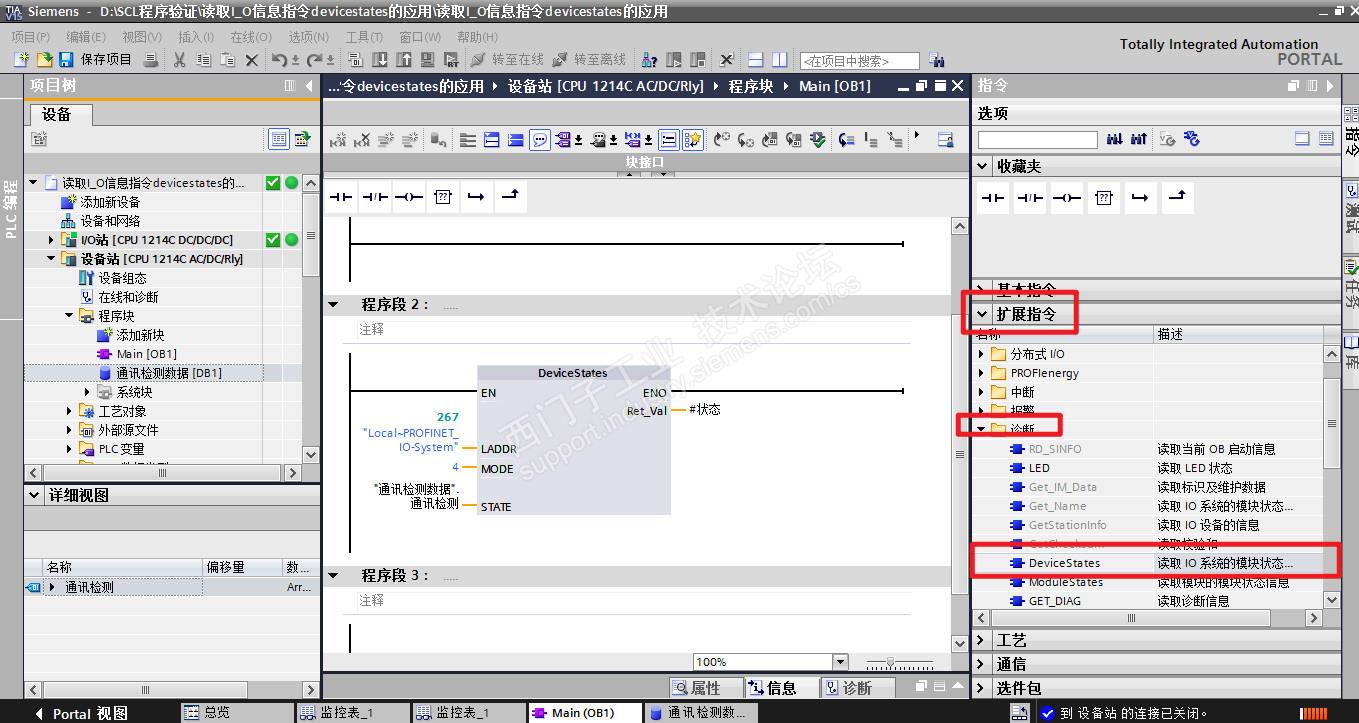Click the download to device icon
Viewport: 1359px width, 723px height.
[x=380, y=60]
